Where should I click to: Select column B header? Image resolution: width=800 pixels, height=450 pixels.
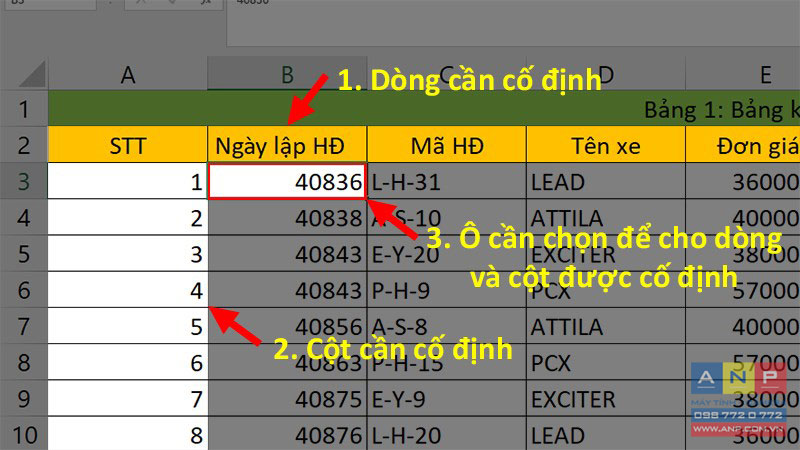click(287, 75)
